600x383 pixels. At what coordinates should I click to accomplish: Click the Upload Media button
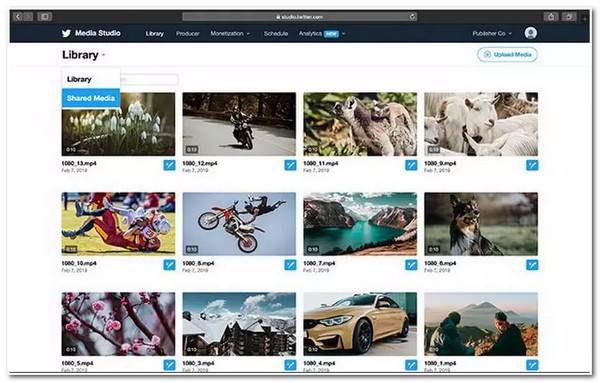pos(507,55)
